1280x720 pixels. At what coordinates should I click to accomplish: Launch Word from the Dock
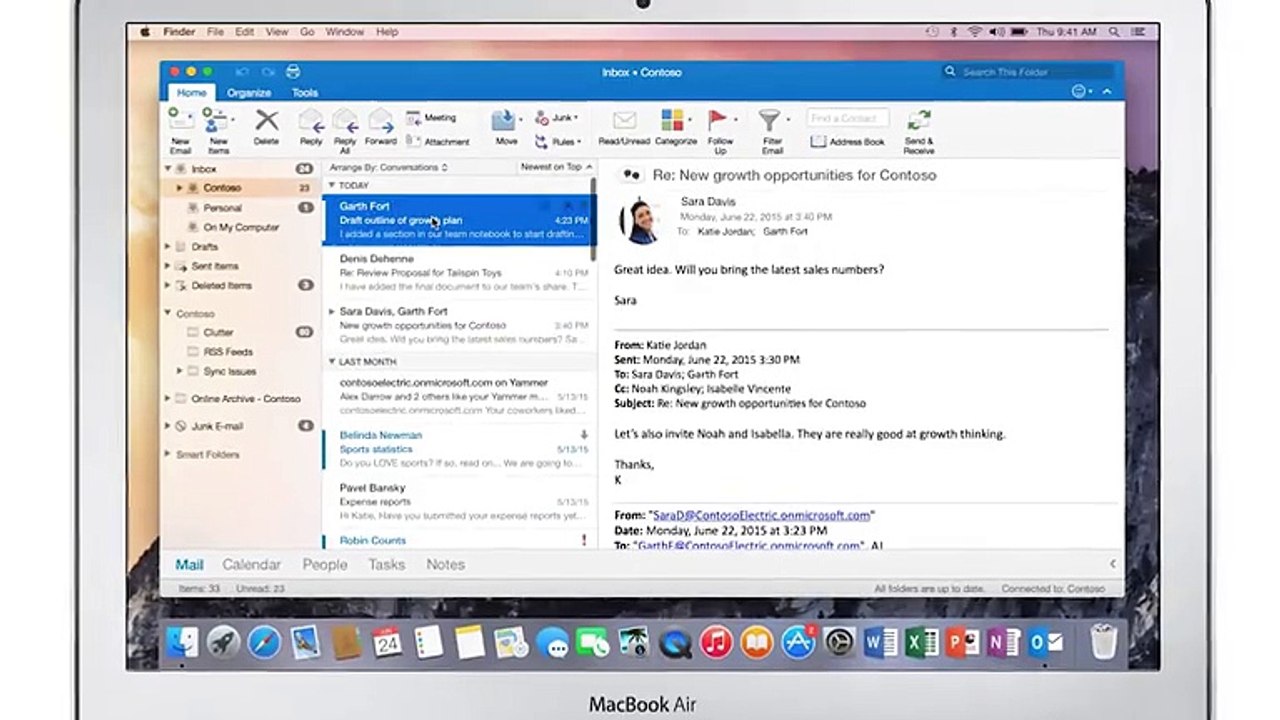pos(880,642)
